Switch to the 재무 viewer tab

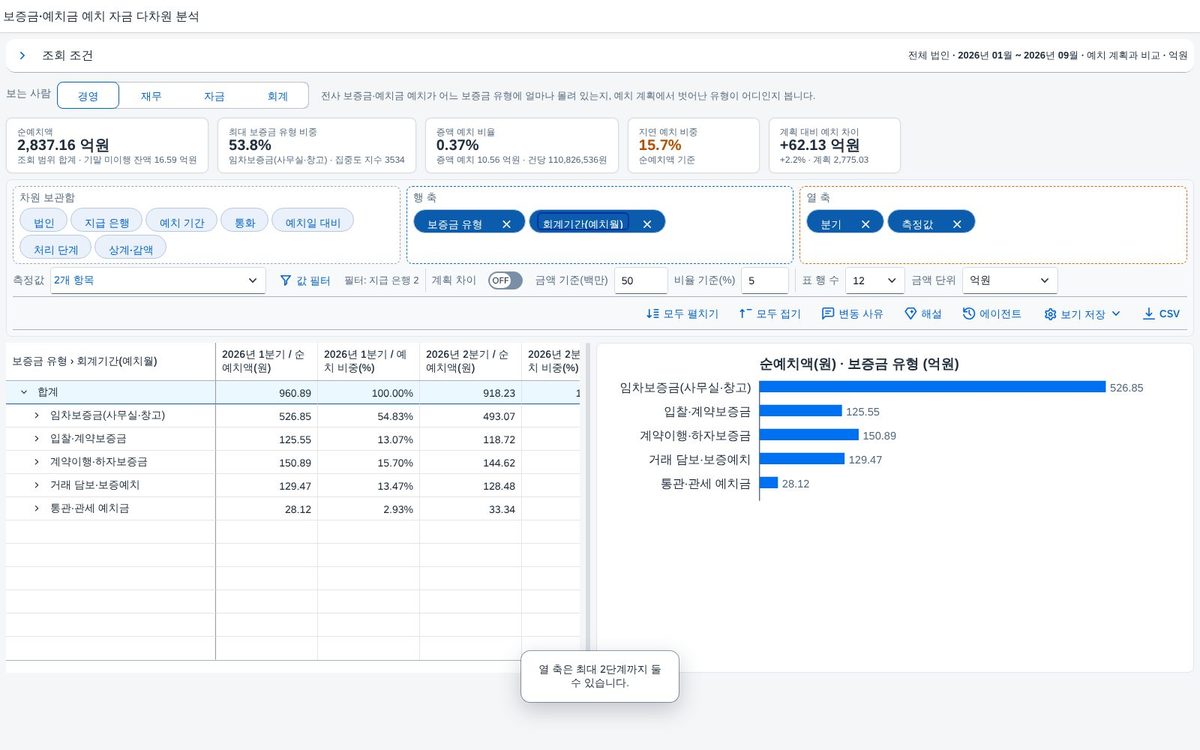pyautogui.click(x=151, y=96)
